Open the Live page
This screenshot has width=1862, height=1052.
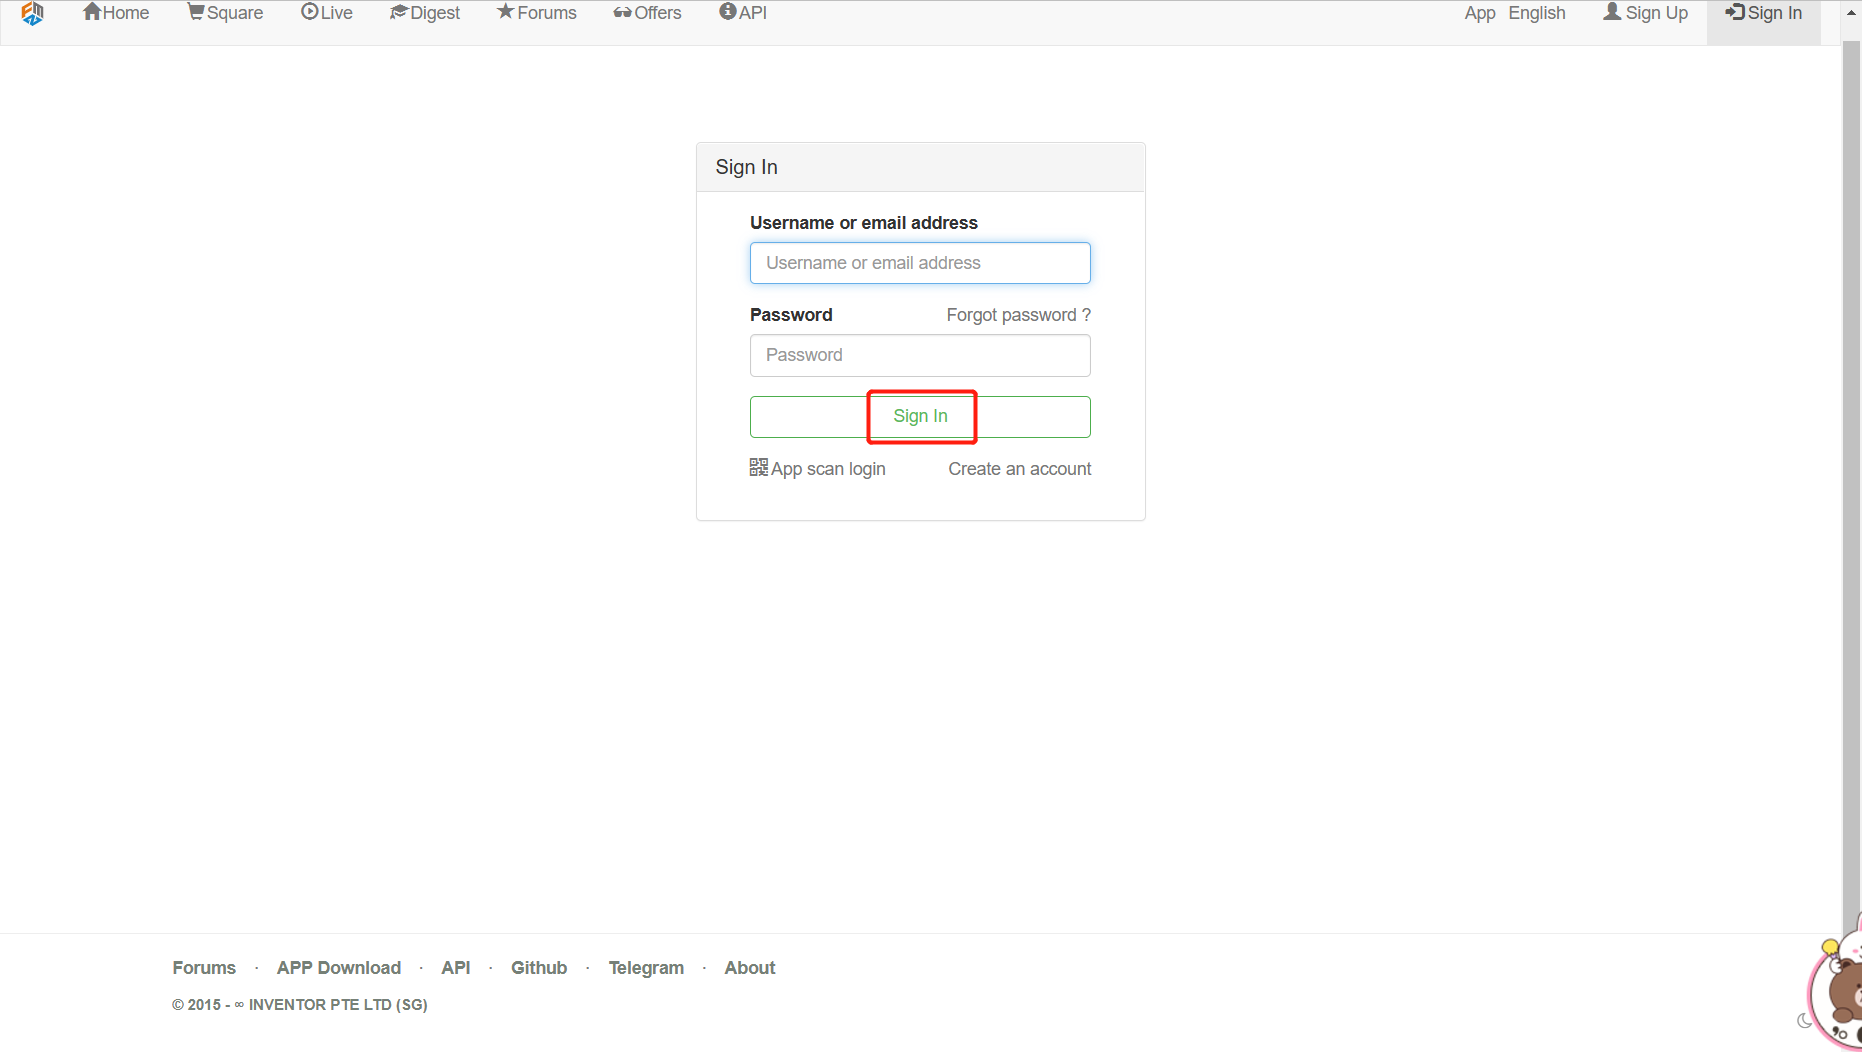click(x=327, y=13)
